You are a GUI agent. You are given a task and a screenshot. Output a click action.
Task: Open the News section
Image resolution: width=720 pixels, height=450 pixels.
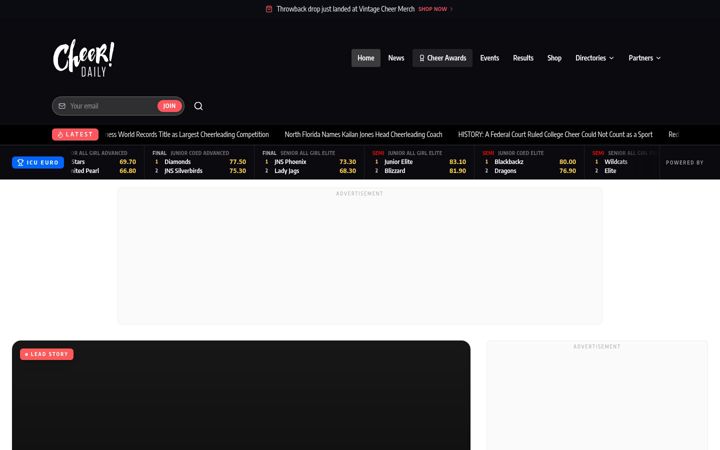(x=396, y=58)
